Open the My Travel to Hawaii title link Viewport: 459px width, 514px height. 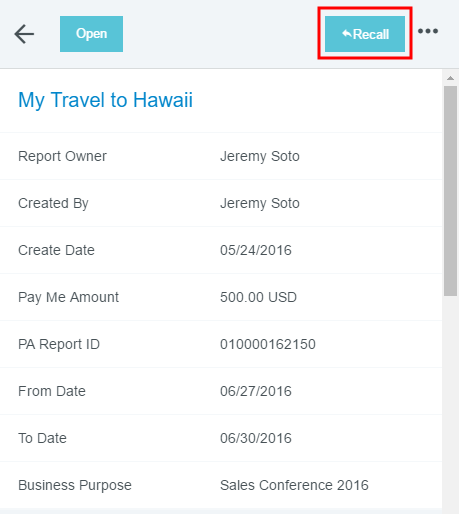pyautogui.click(x=105, y=100)
